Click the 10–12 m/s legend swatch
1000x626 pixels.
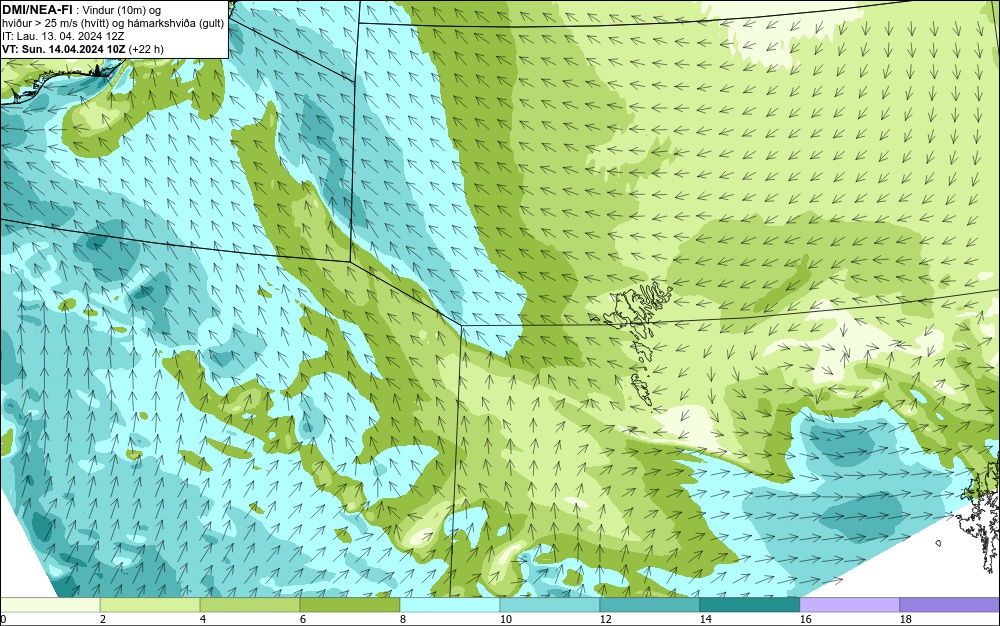pyautogui.click(x=550, y=605)
